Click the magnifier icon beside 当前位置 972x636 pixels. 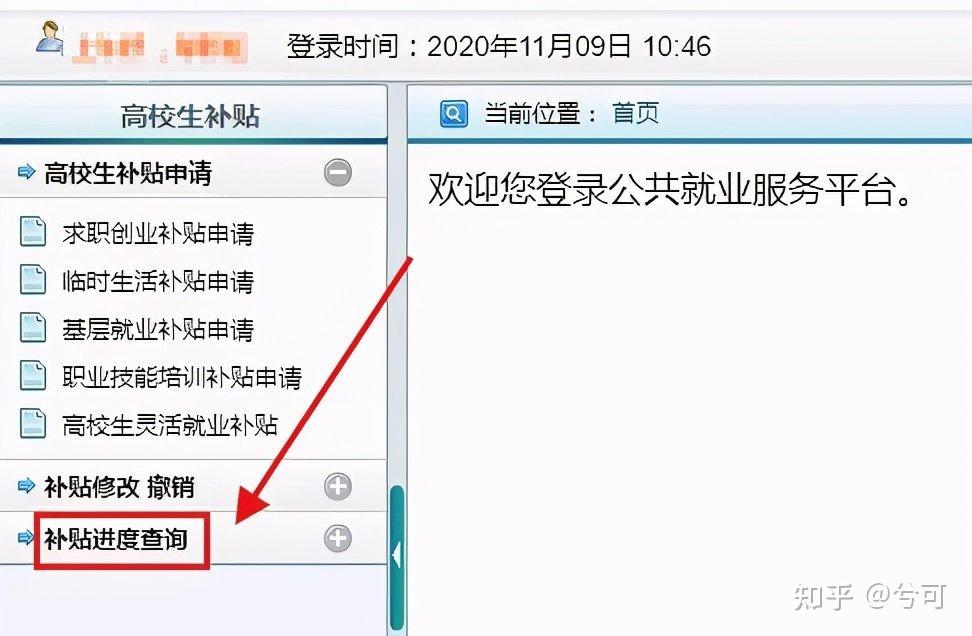[x=454, y=114]
